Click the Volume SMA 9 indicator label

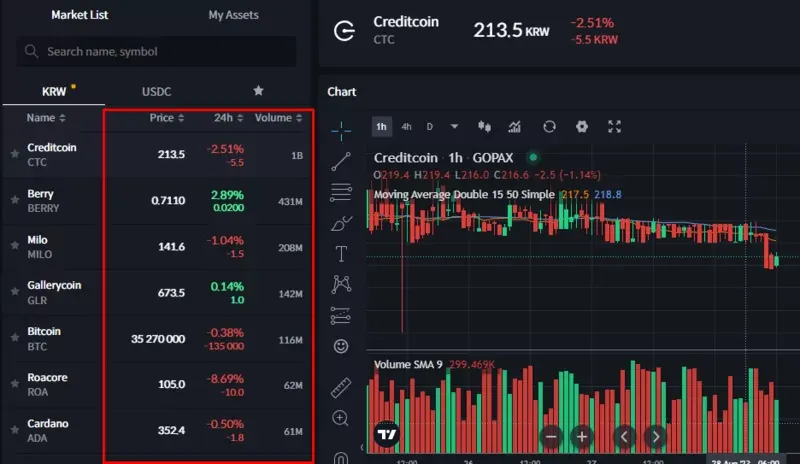(x=408, y=364)
